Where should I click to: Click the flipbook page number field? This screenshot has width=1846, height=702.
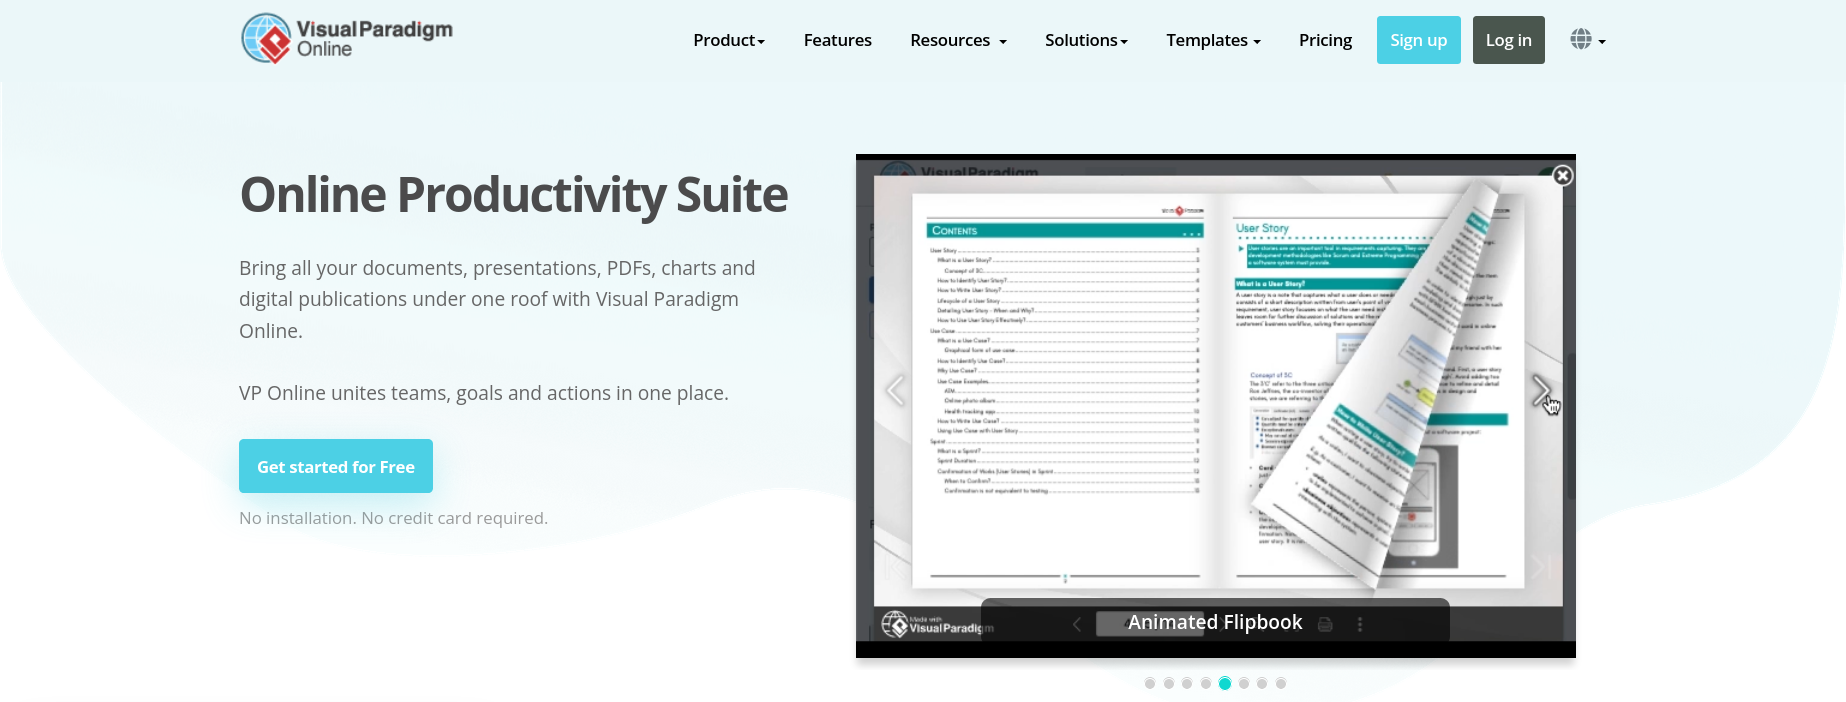coord(1150,624)
